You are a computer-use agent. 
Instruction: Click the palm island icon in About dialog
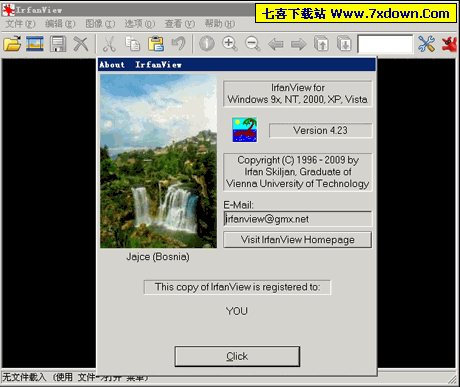click(x=245, y=130)
